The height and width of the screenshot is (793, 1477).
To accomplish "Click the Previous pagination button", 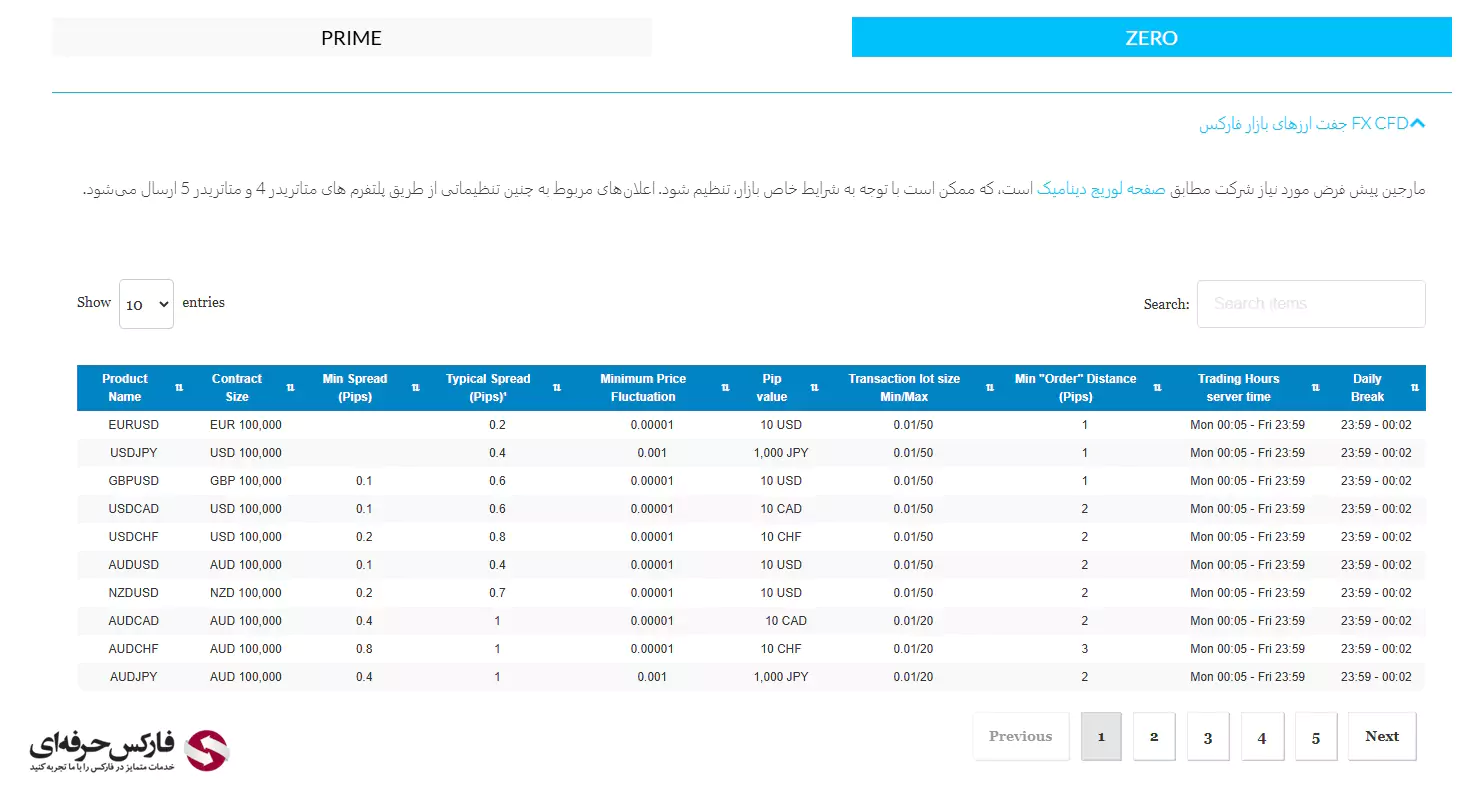I will tap(1021, 736).
